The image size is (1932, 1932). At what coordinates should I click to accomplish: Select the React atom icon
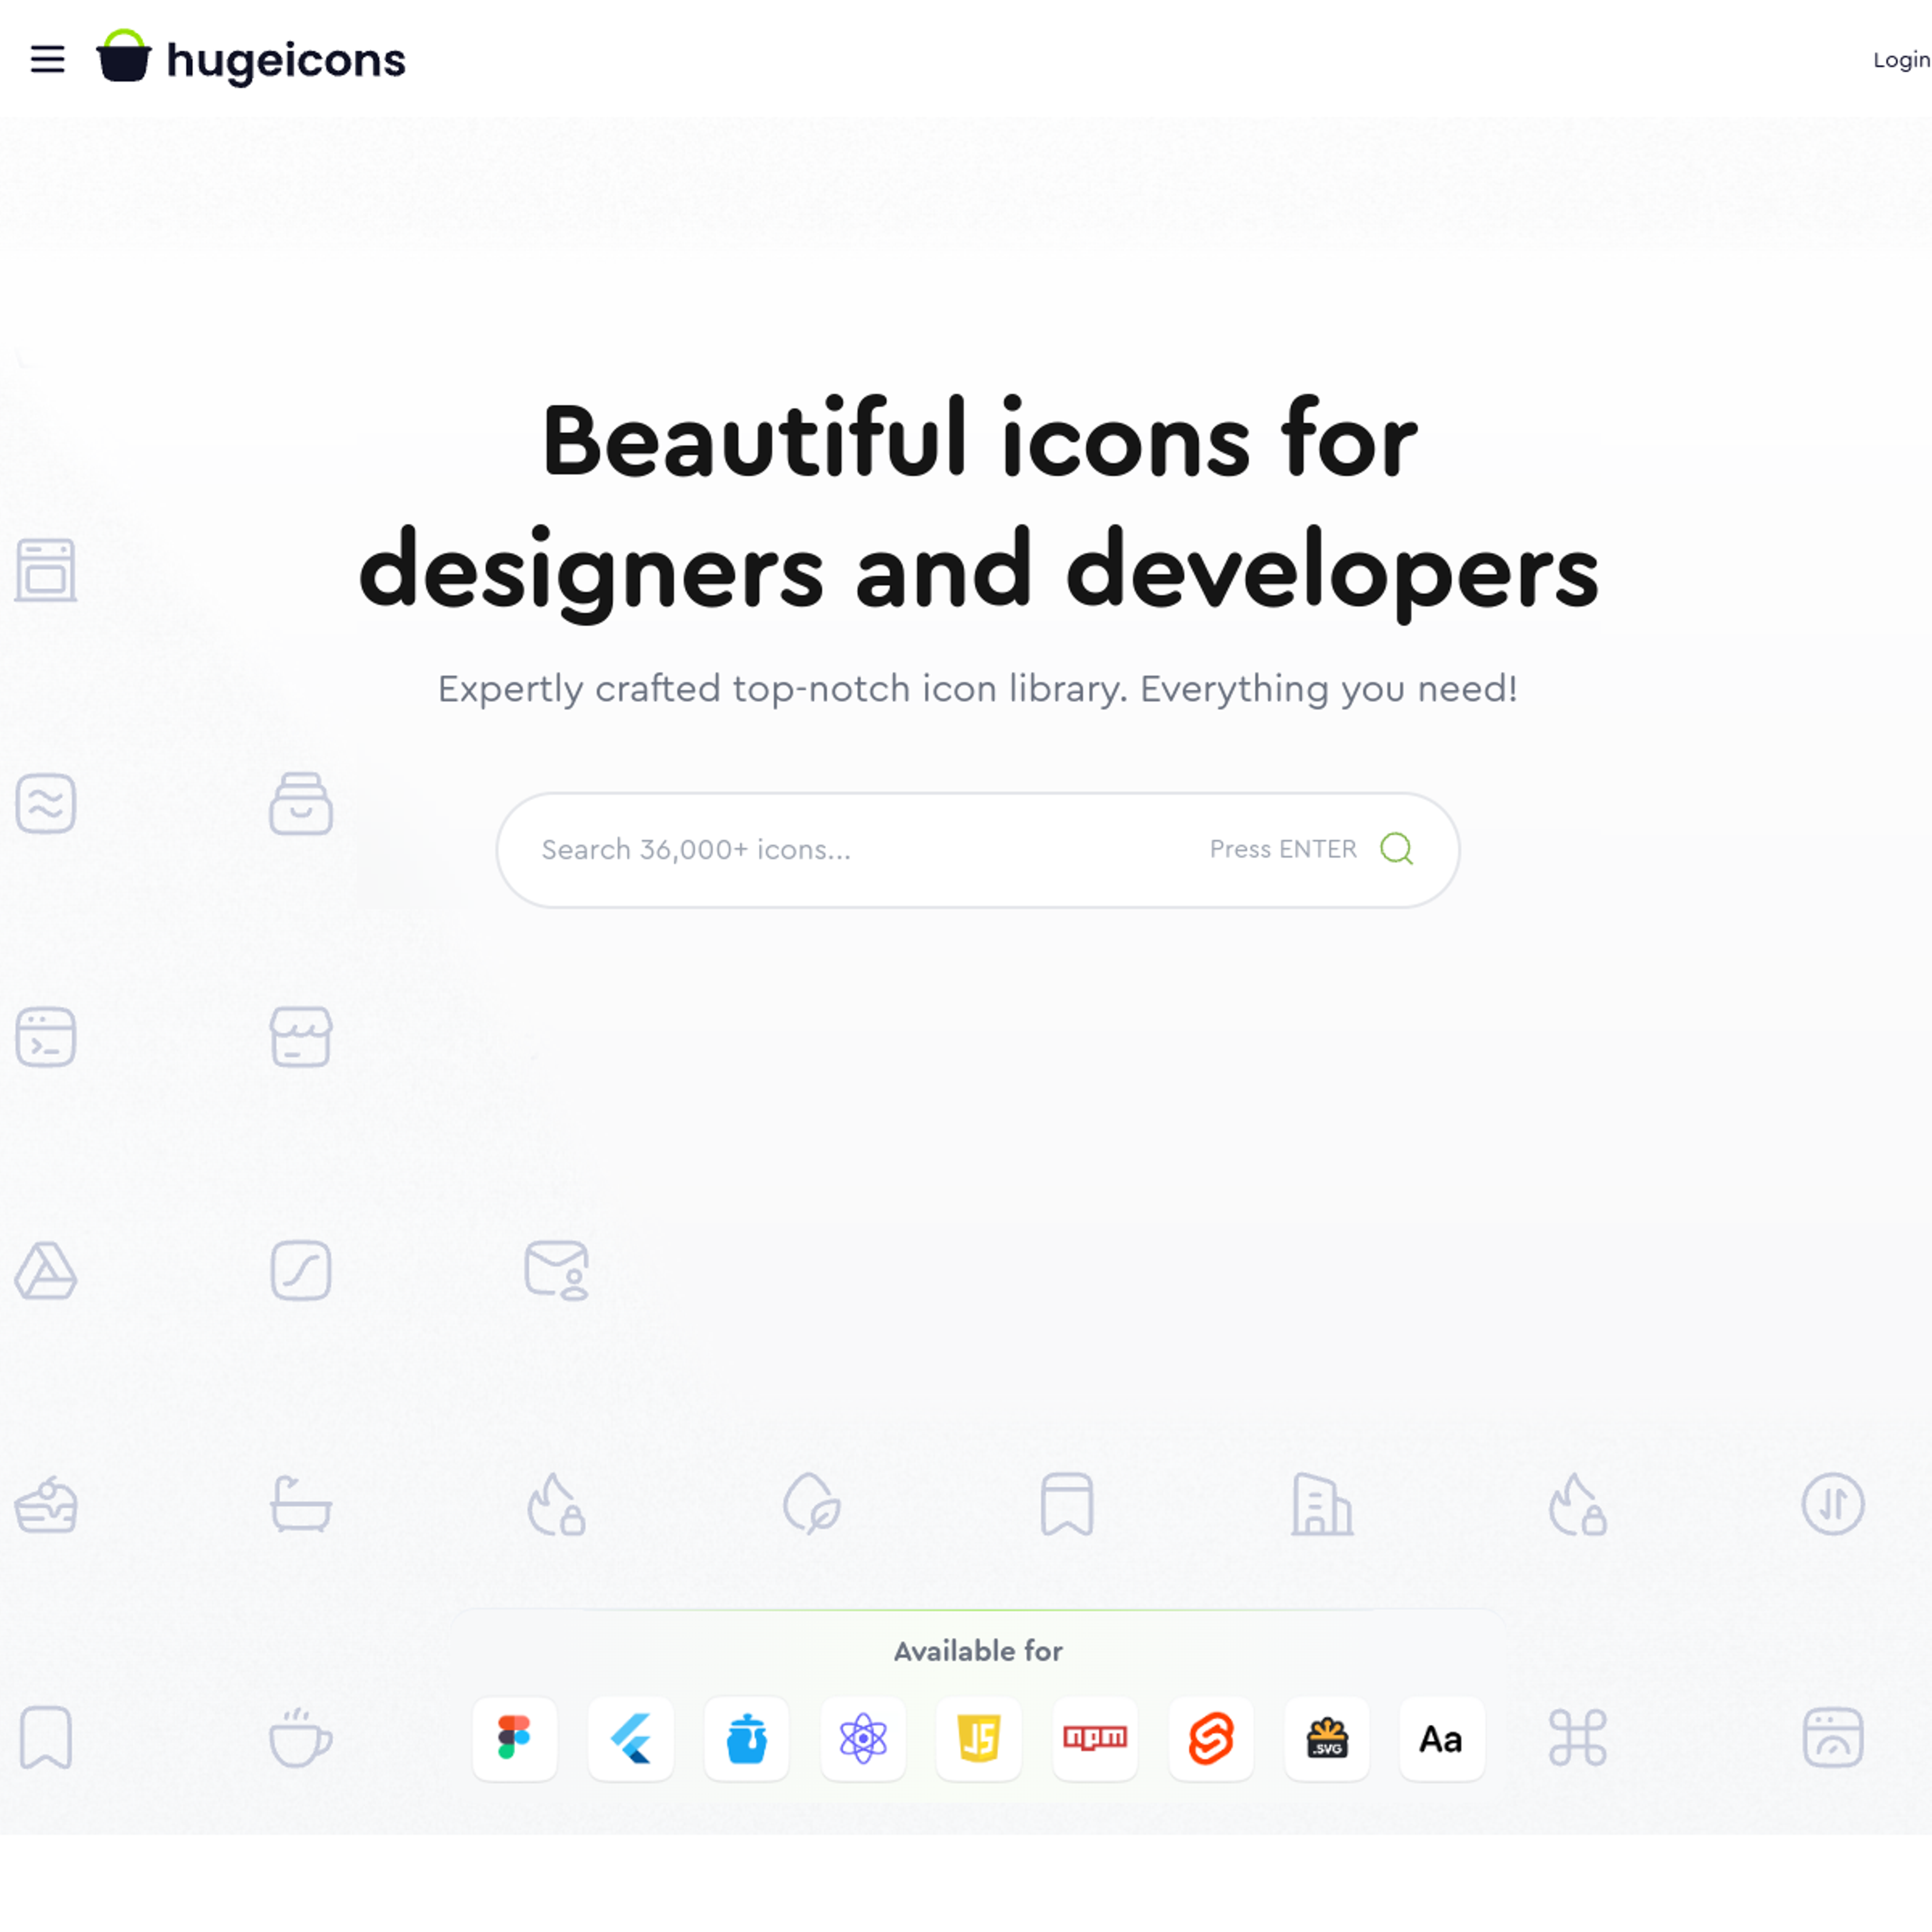coord(862,1738)
